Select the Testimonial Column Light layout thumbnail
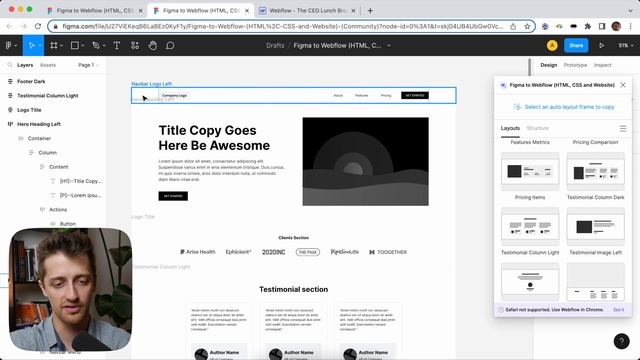The height and width of the screenshot is (360, 640). (x=530, y=227)
